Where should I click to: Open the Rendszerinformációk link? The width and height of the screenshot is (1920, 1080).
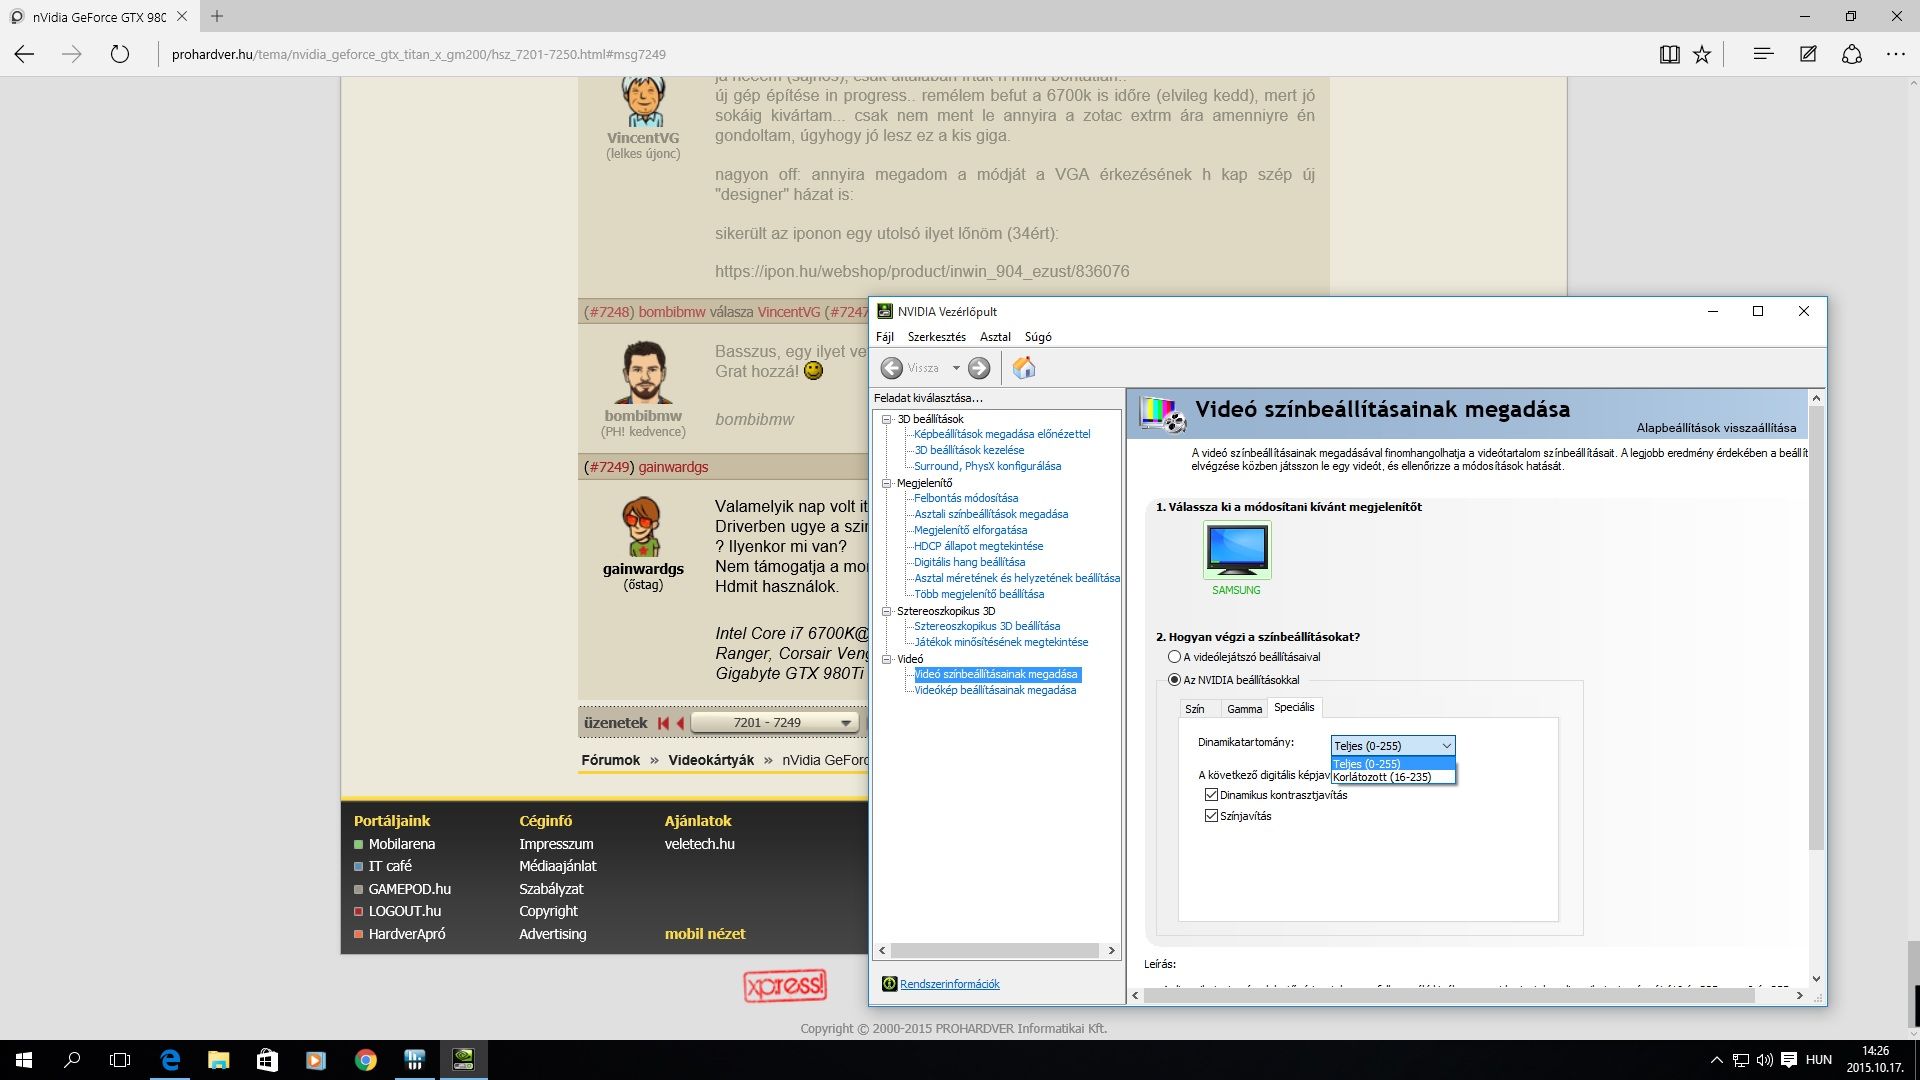pos(949,984)
